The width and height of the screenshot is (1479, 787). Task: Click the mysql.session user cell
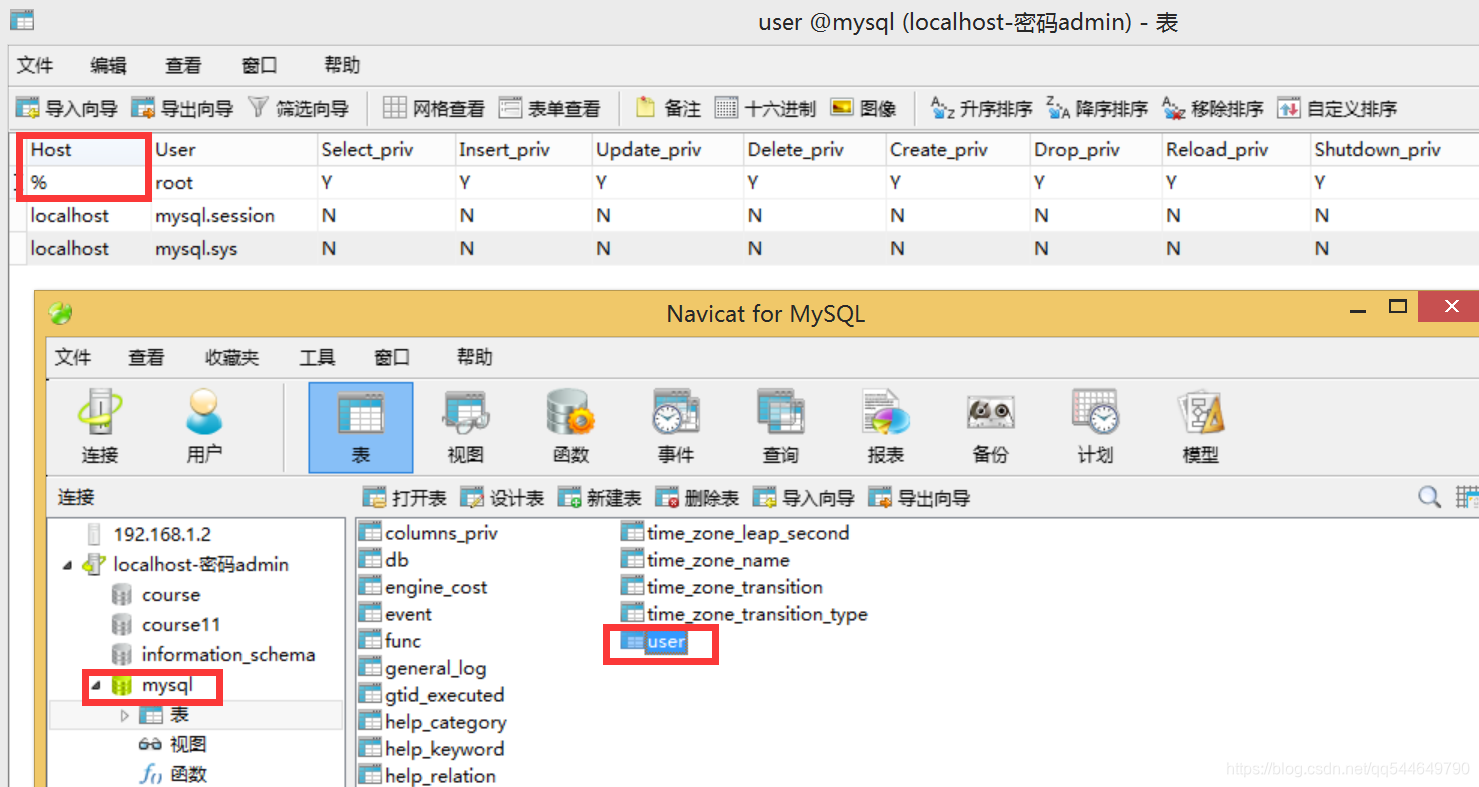pyautogui.click(x=234, y=216)
